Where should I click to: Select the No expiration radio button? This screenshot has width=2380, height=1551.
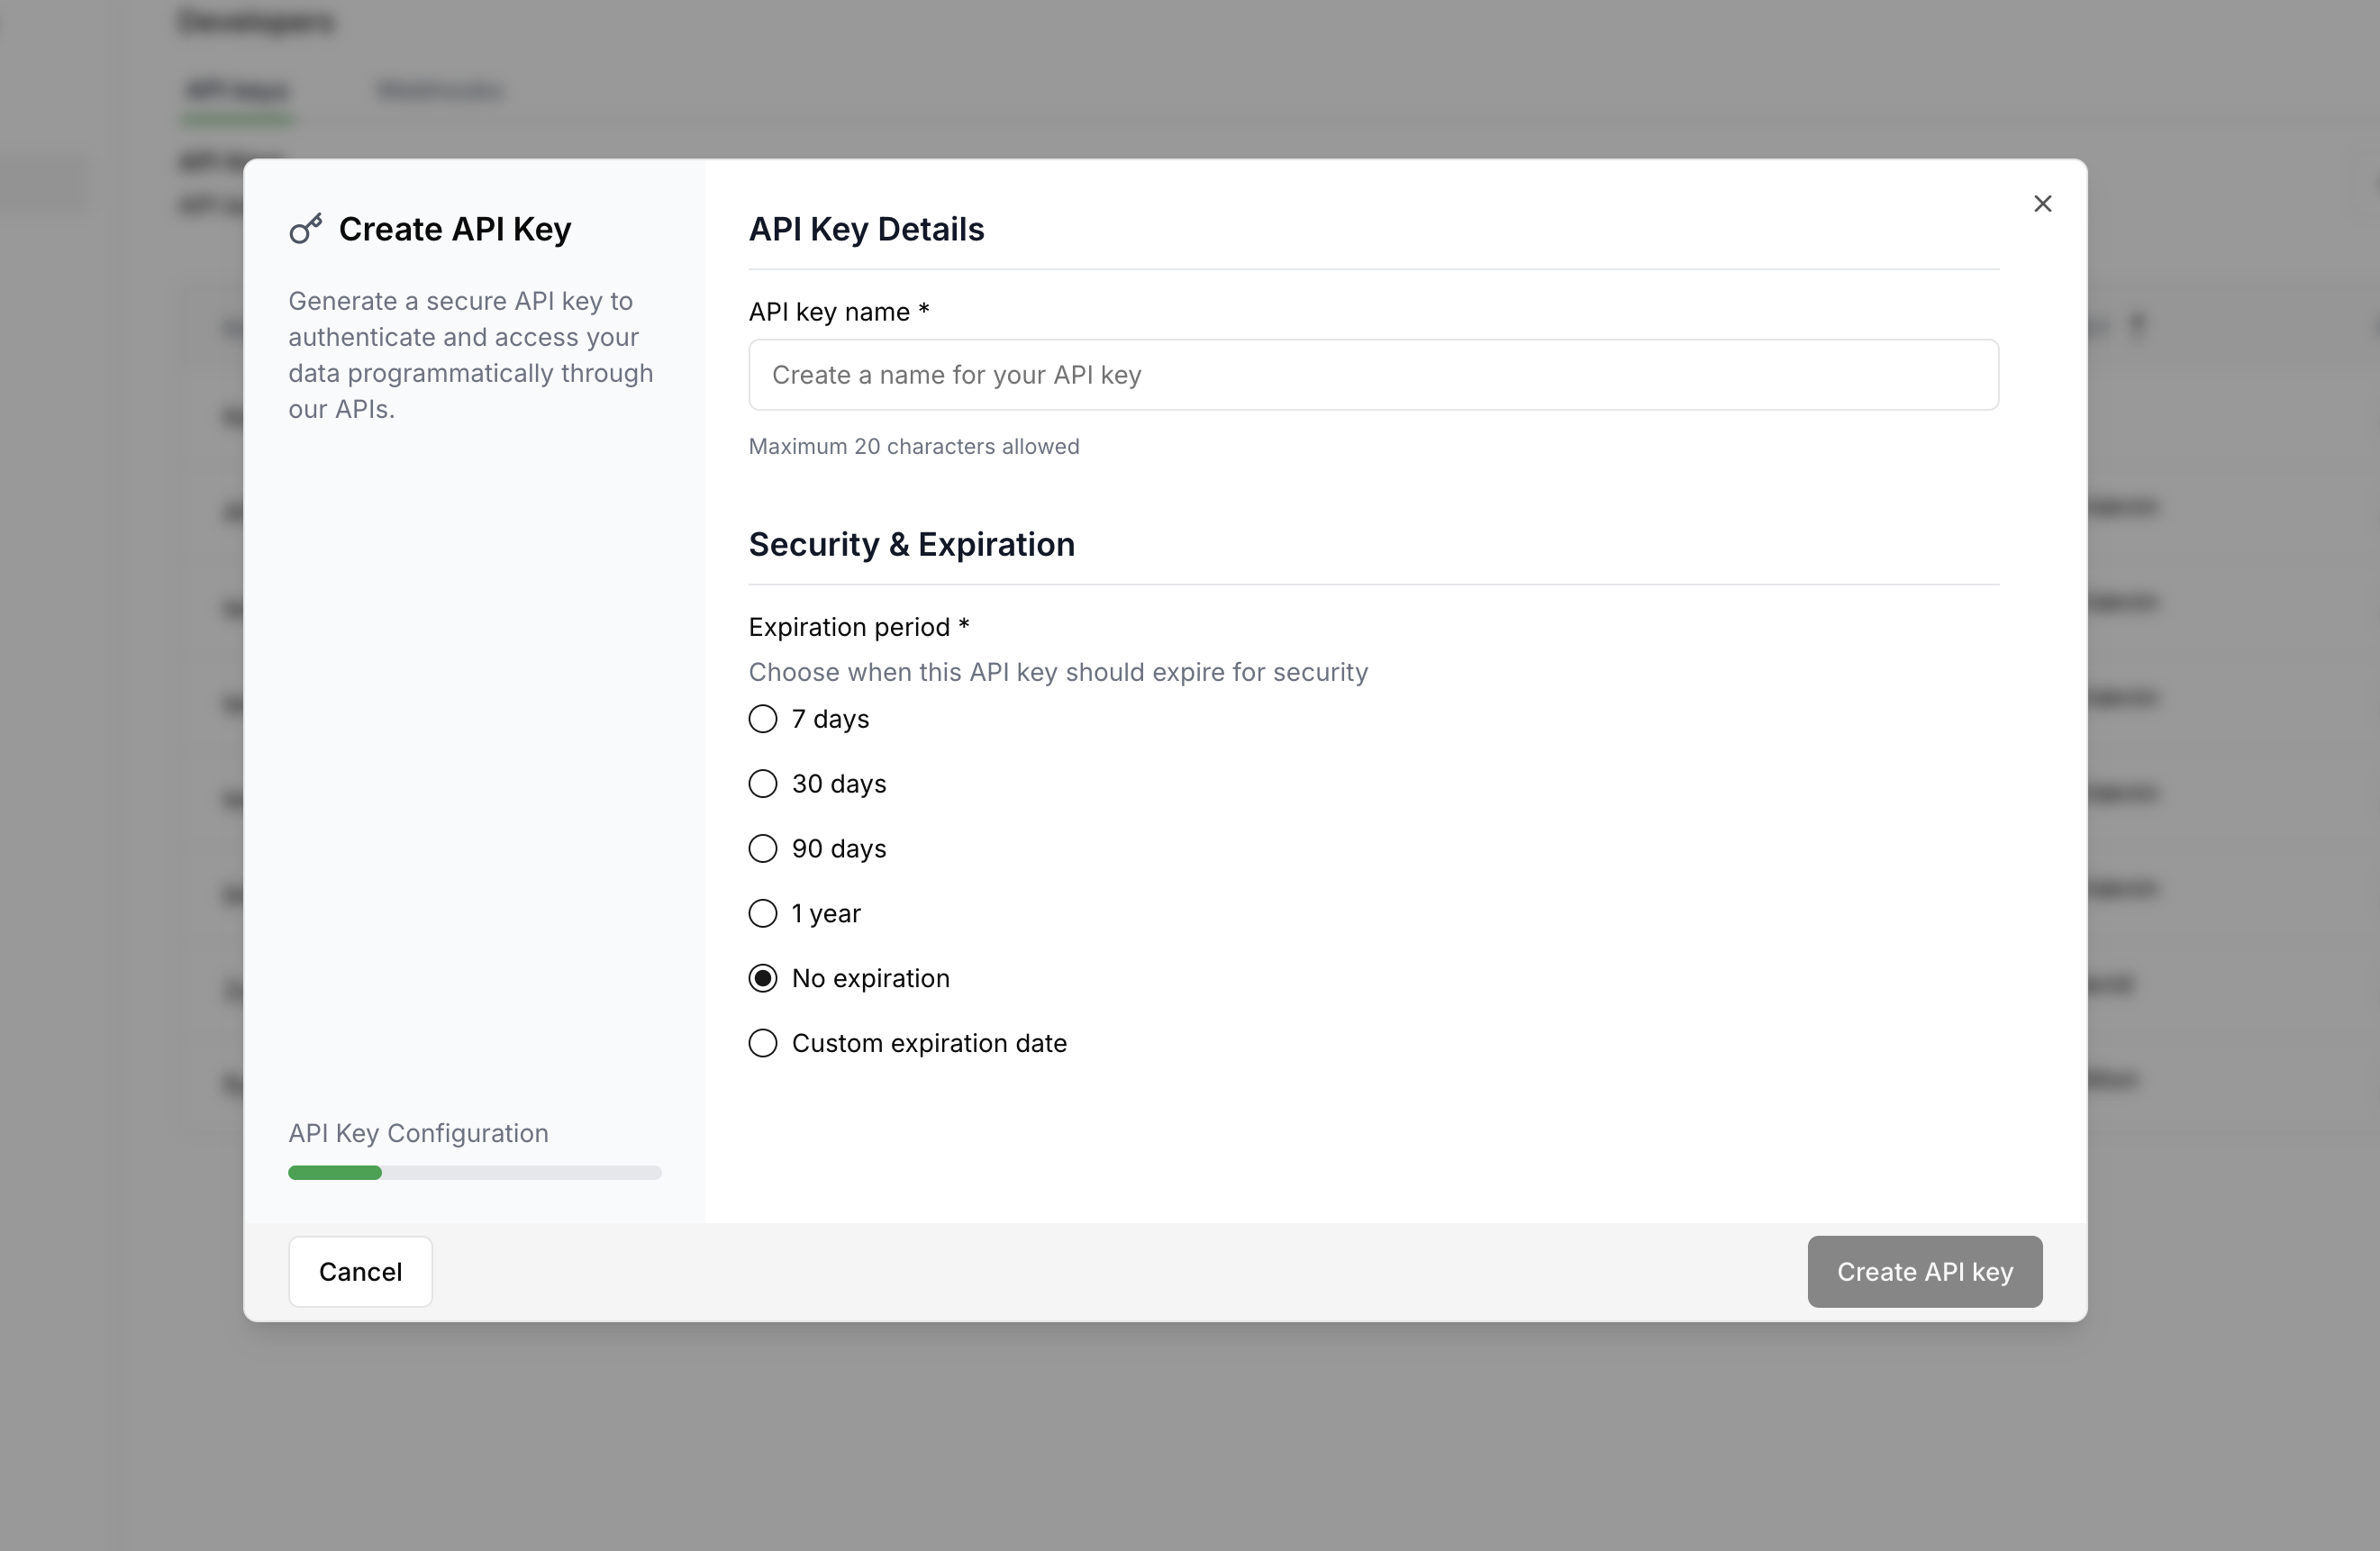[763, 979]
